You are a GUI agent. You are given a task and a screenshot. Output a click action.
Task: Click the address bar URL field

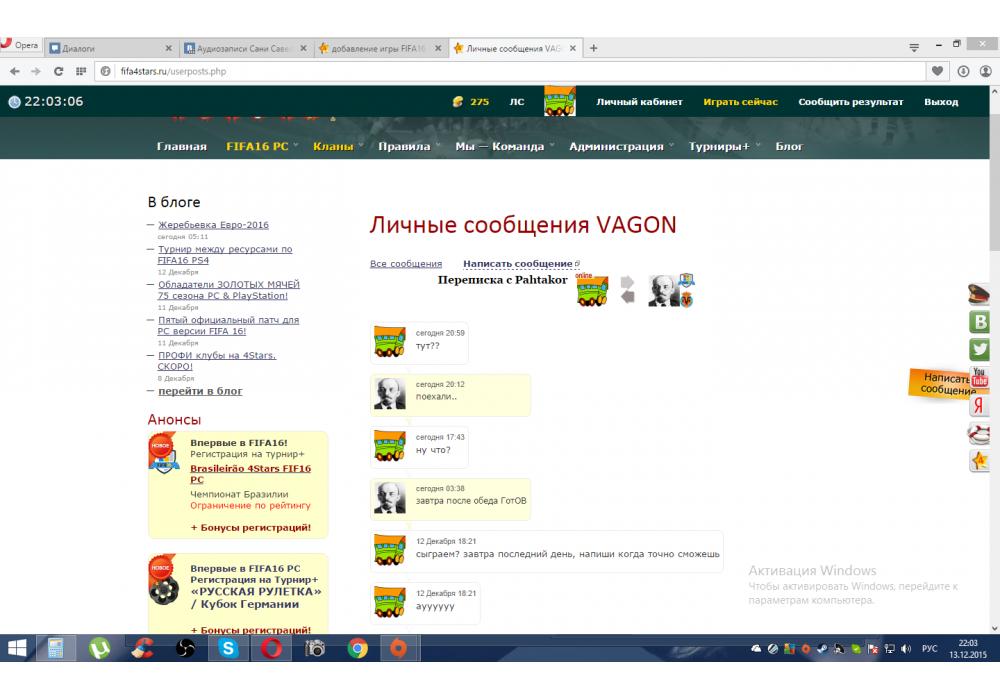tap(500, 71)
